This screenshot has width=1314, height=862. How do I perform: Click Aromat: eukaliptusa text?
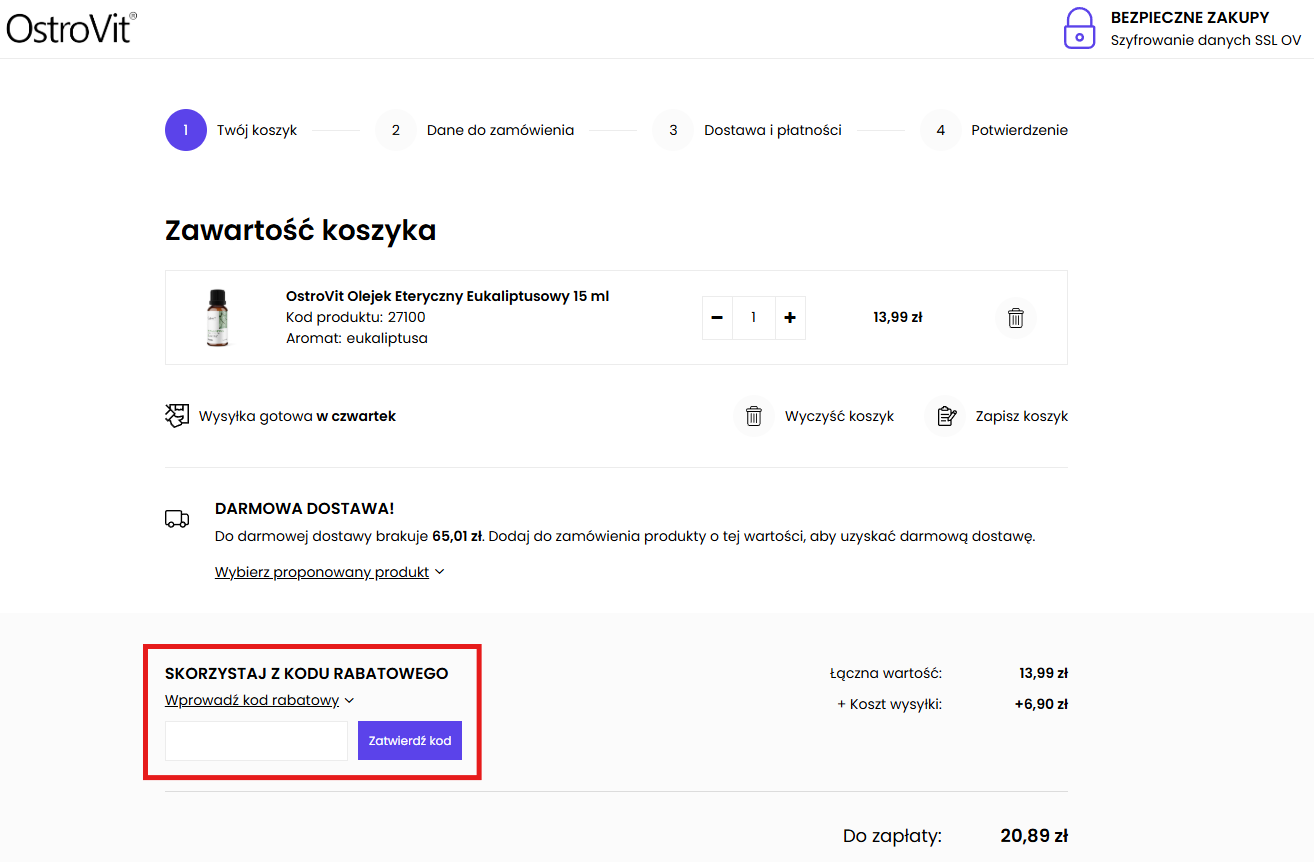tap(357, 338)
